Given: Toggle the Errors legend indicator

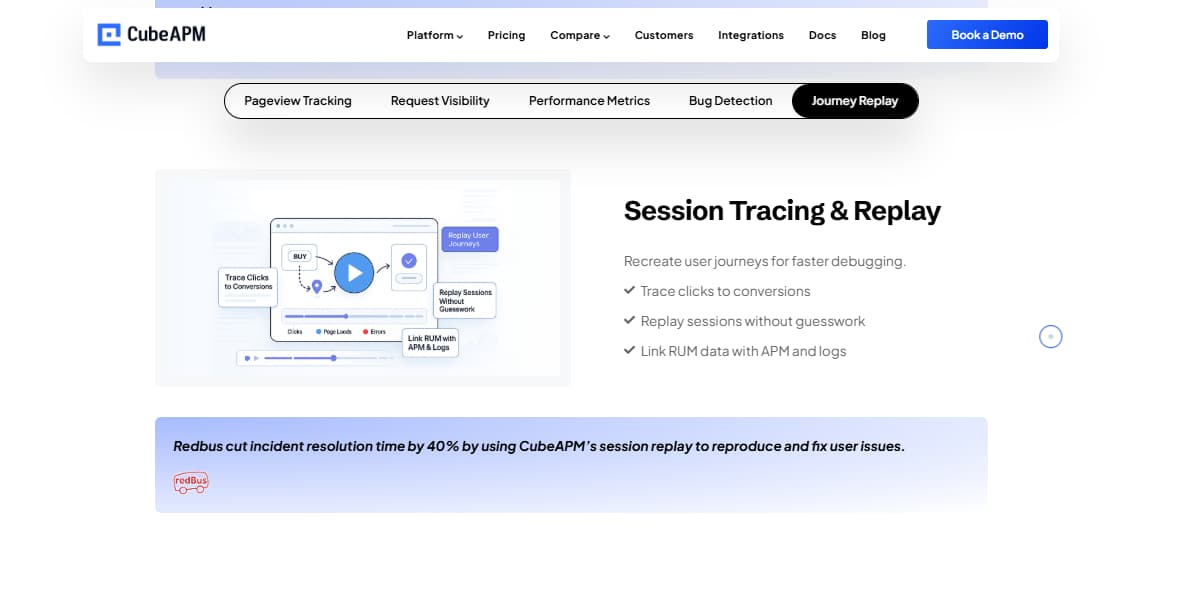Looking at the screenshot, I should coord(366,330).
